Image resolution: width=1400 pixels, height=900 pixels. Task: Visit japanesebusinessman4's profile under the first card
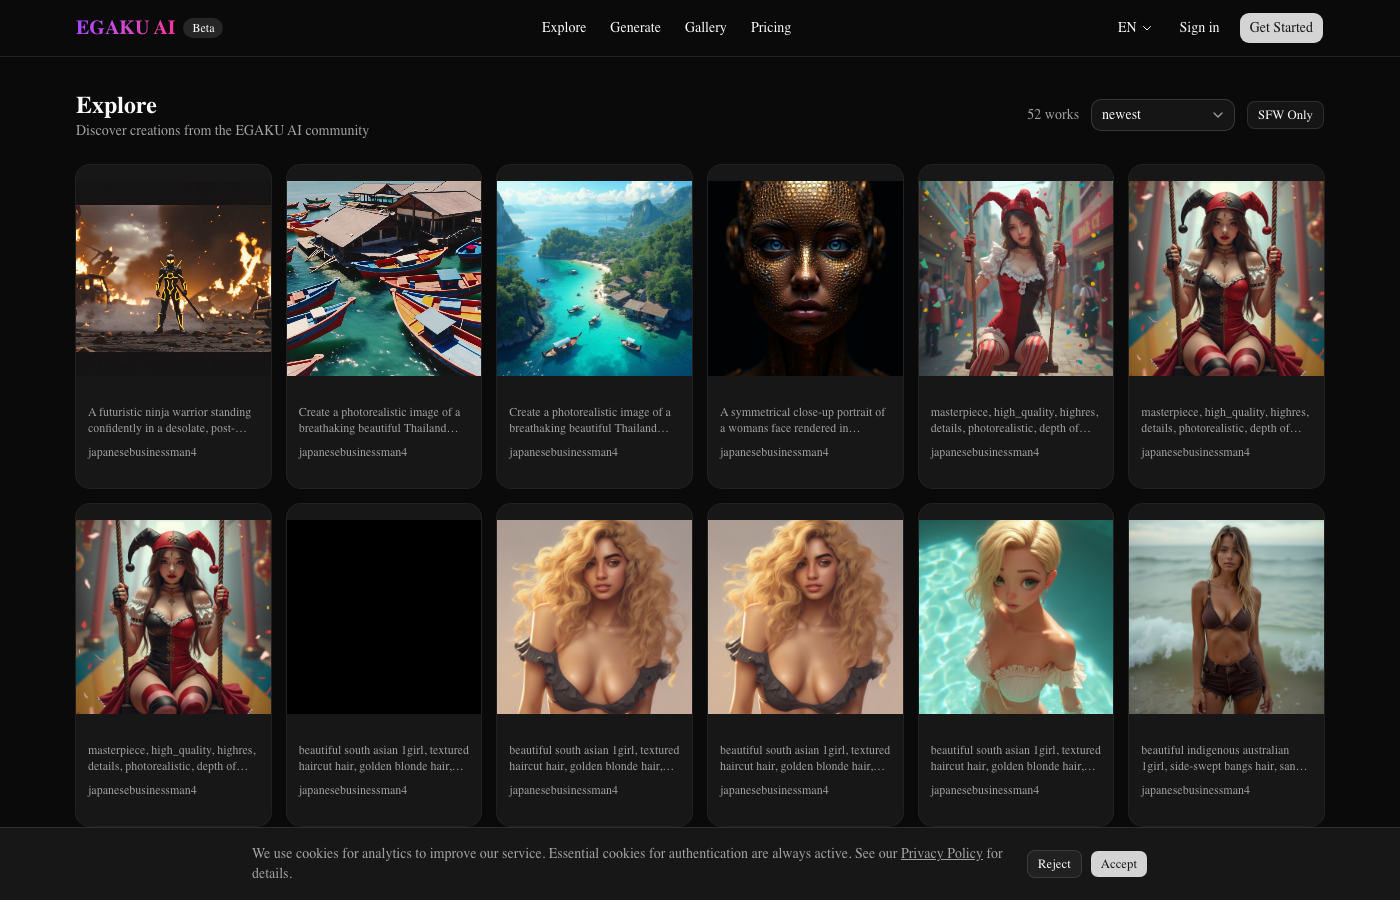(142, 452)
